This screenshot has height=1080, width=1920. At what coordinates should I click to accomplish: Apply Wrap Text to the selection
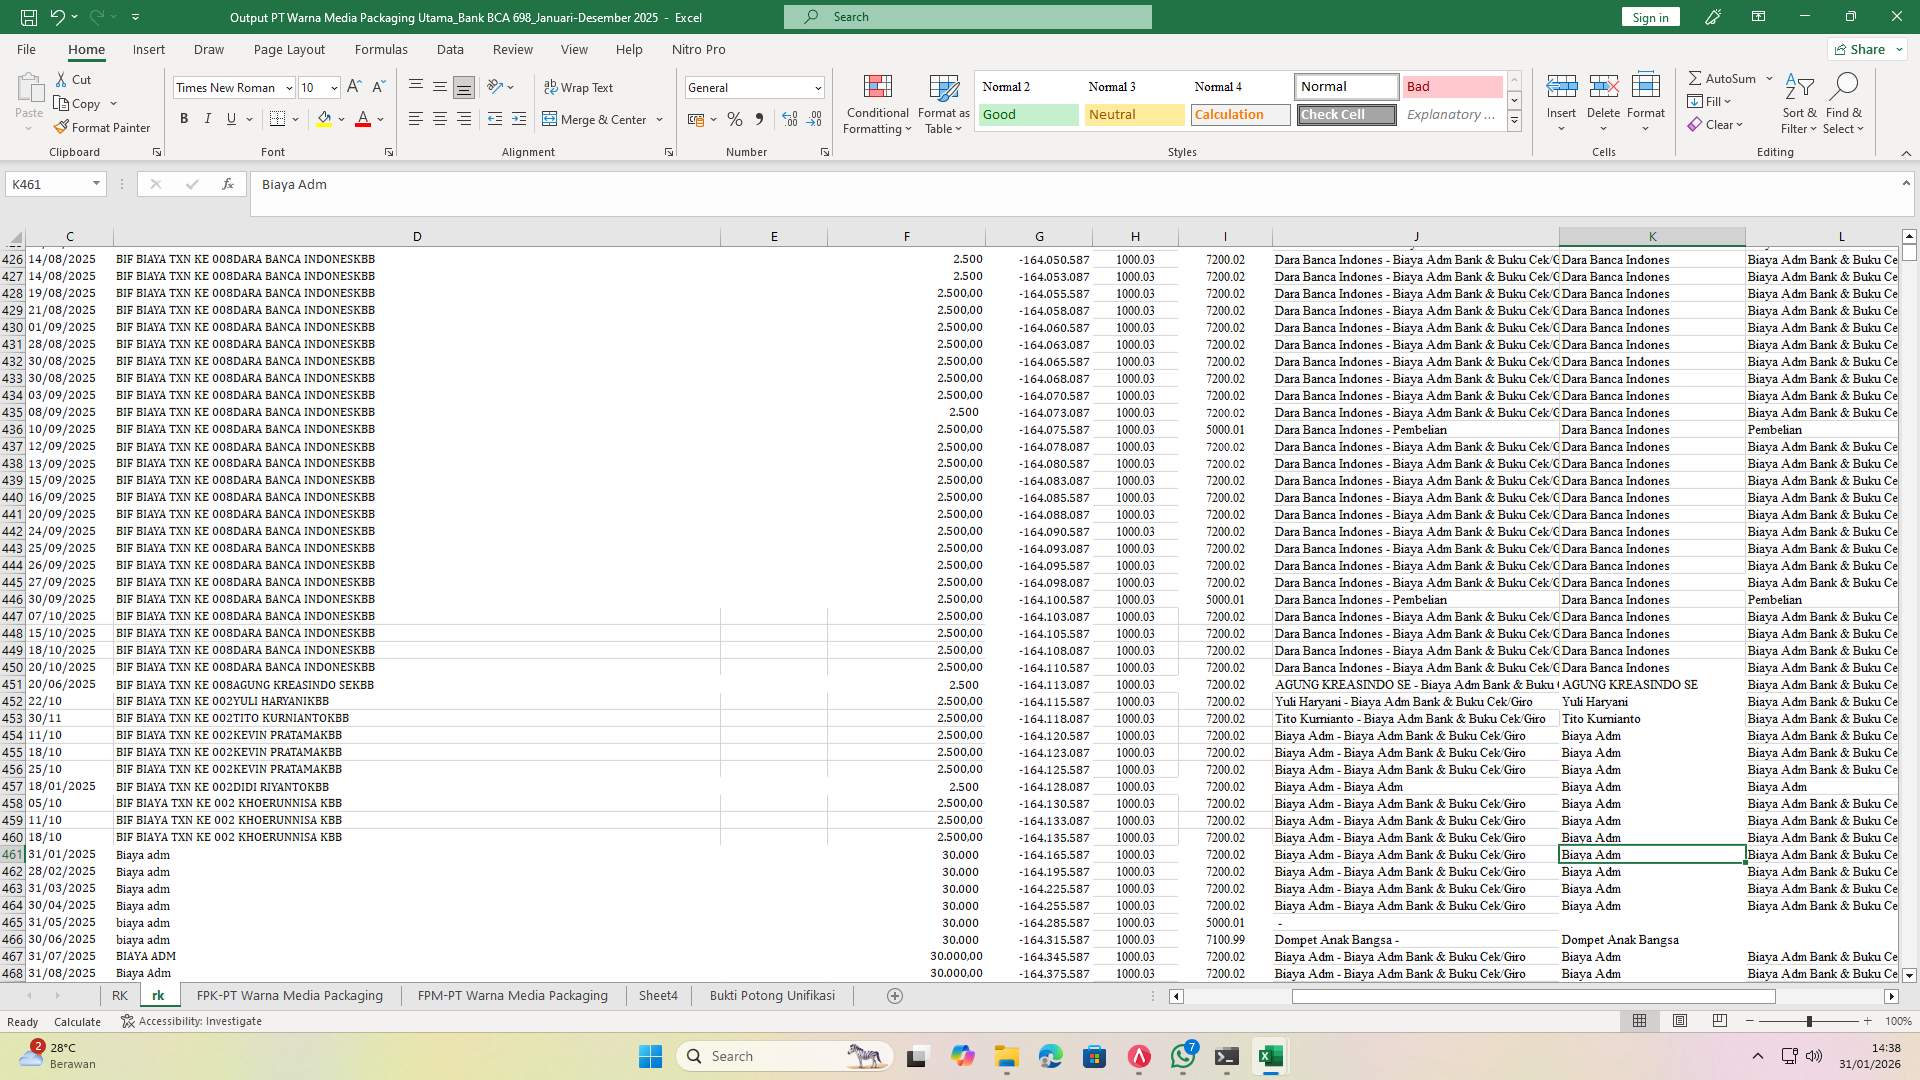pyautogui.click(x=580, y=87)
